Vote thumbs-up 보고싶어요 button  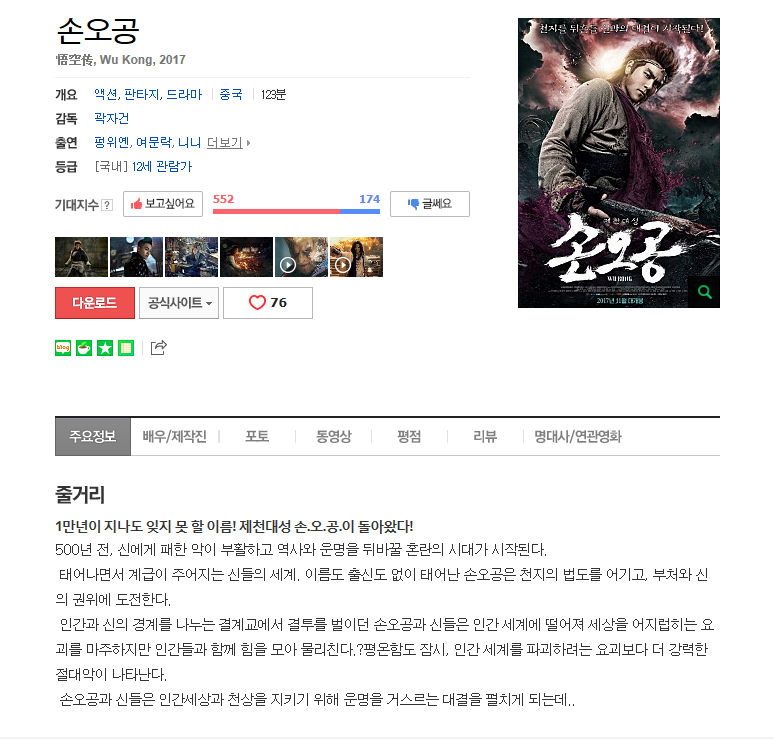pos(163,204)
